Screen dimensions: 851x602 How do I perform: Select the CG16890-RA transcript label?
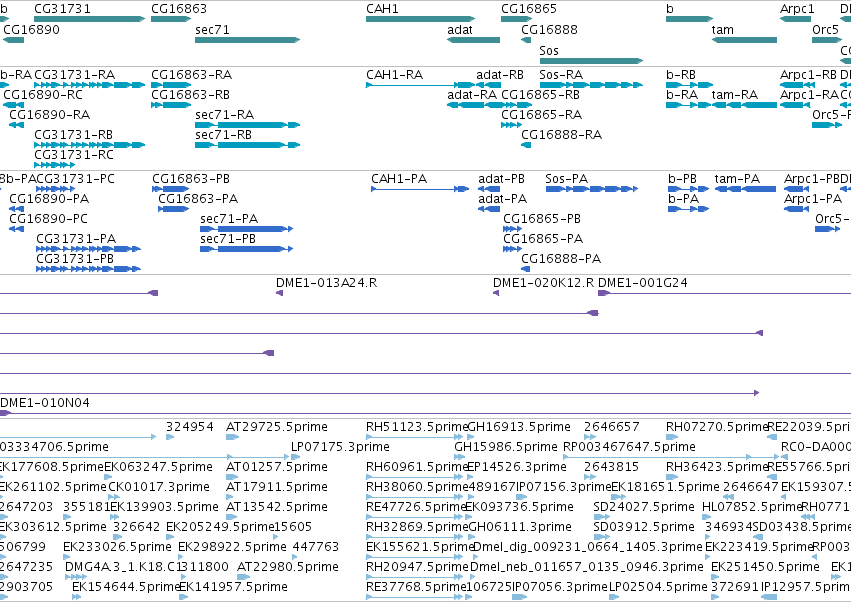point(49,115)
